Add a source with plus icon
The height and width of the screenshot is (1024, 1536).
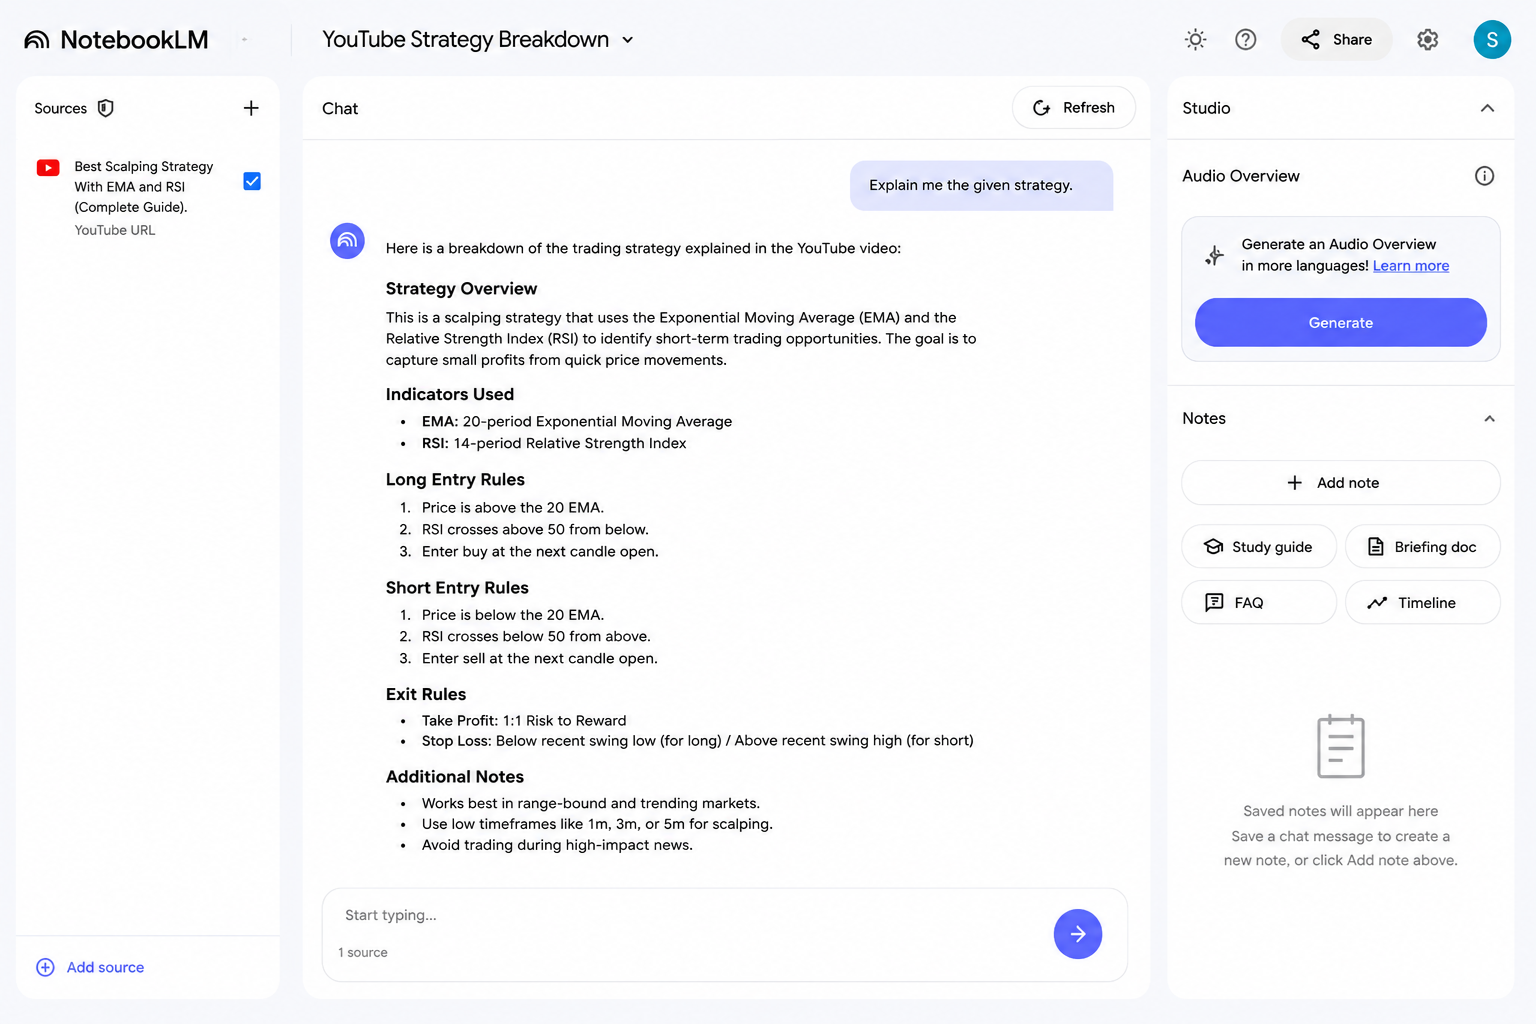(x=251, y=108)
